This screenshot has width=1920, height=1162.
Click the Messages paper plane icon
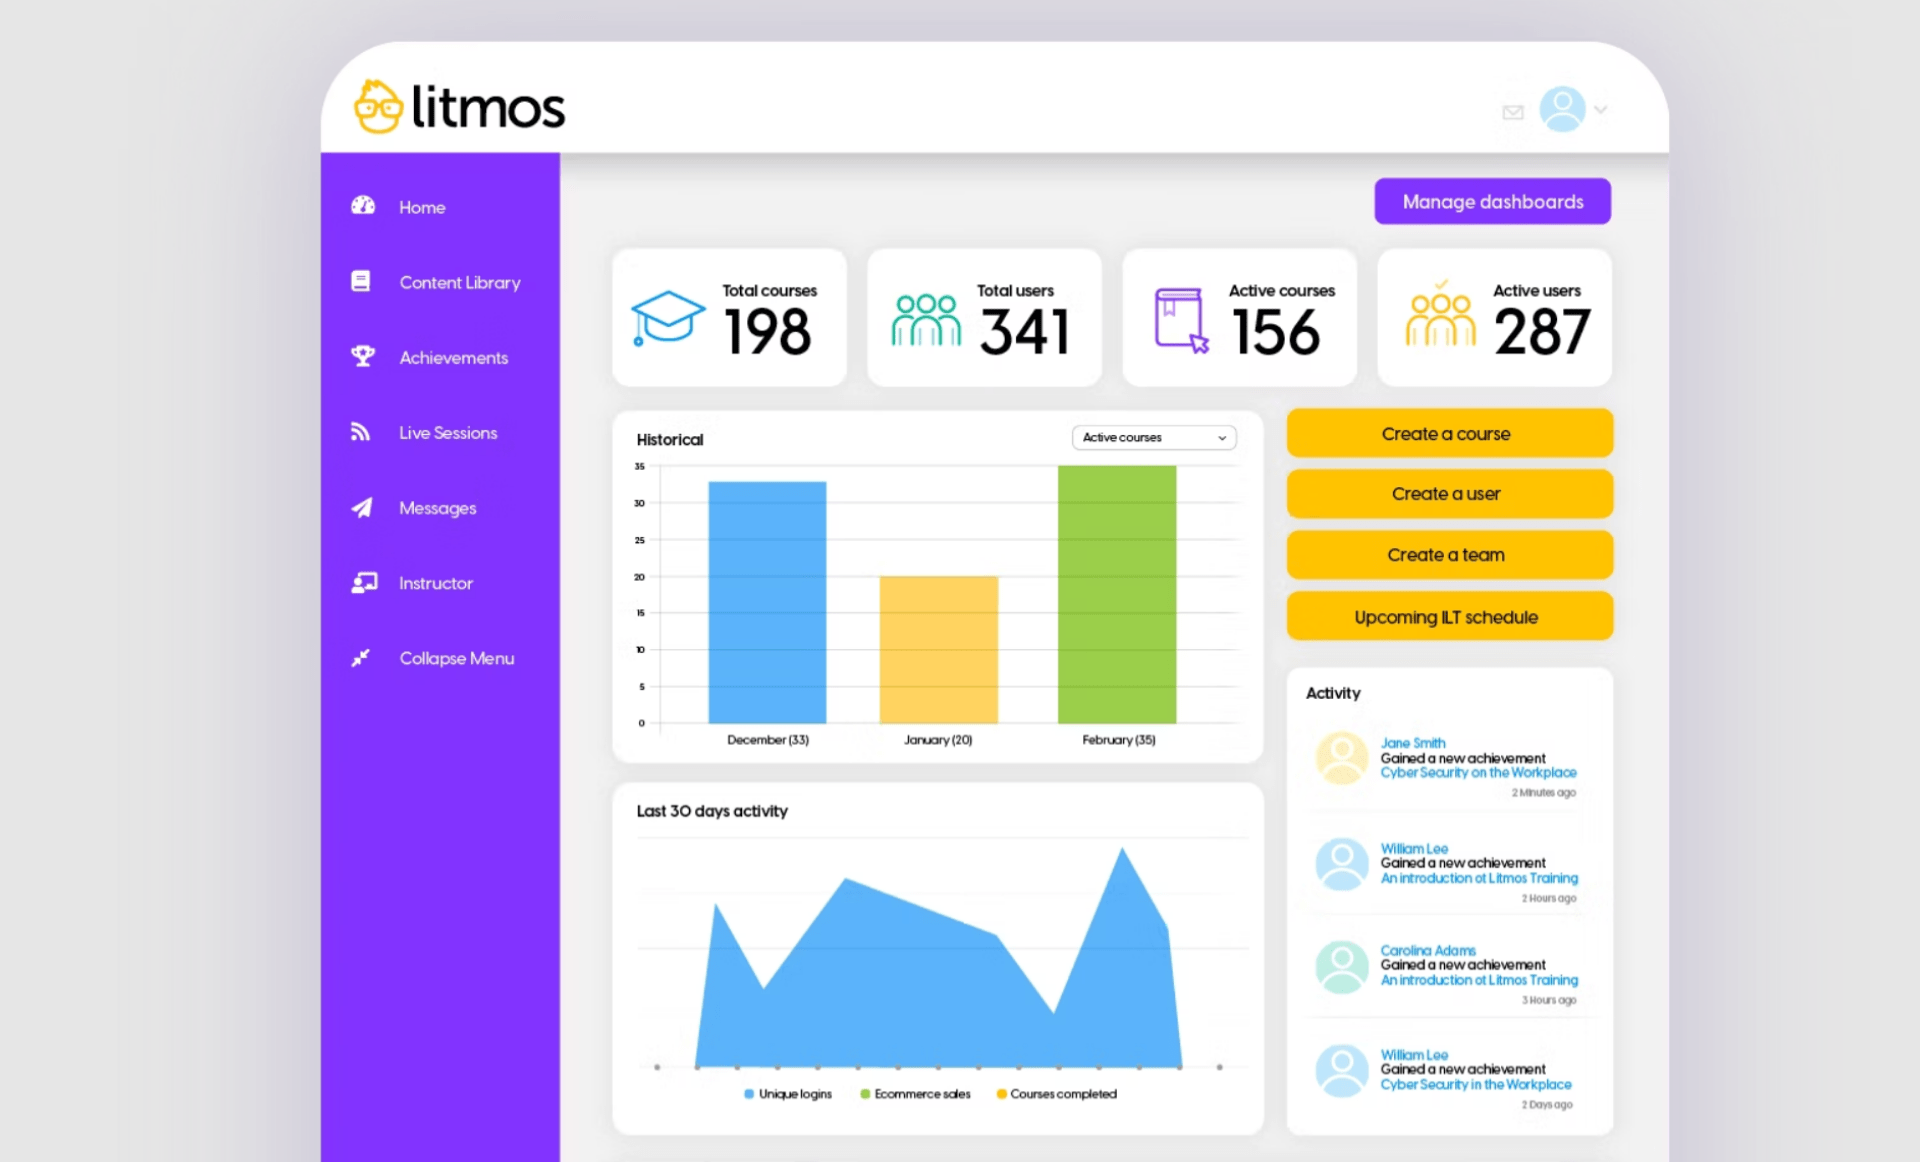click(x=362, y=507)
